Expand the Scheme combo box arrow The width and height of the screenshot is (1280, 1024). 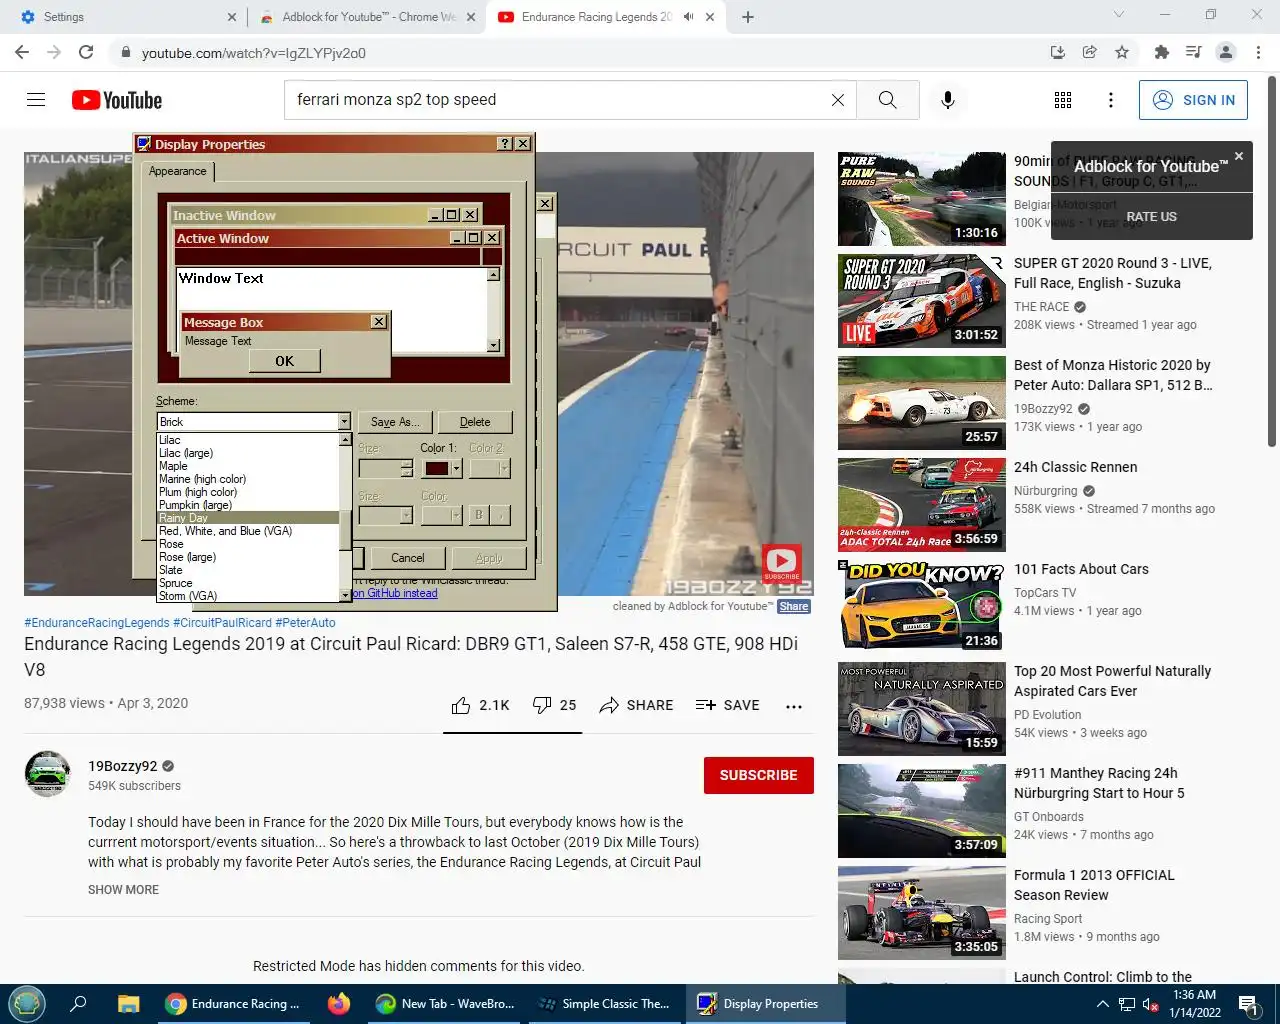click(x=344, y=422)
